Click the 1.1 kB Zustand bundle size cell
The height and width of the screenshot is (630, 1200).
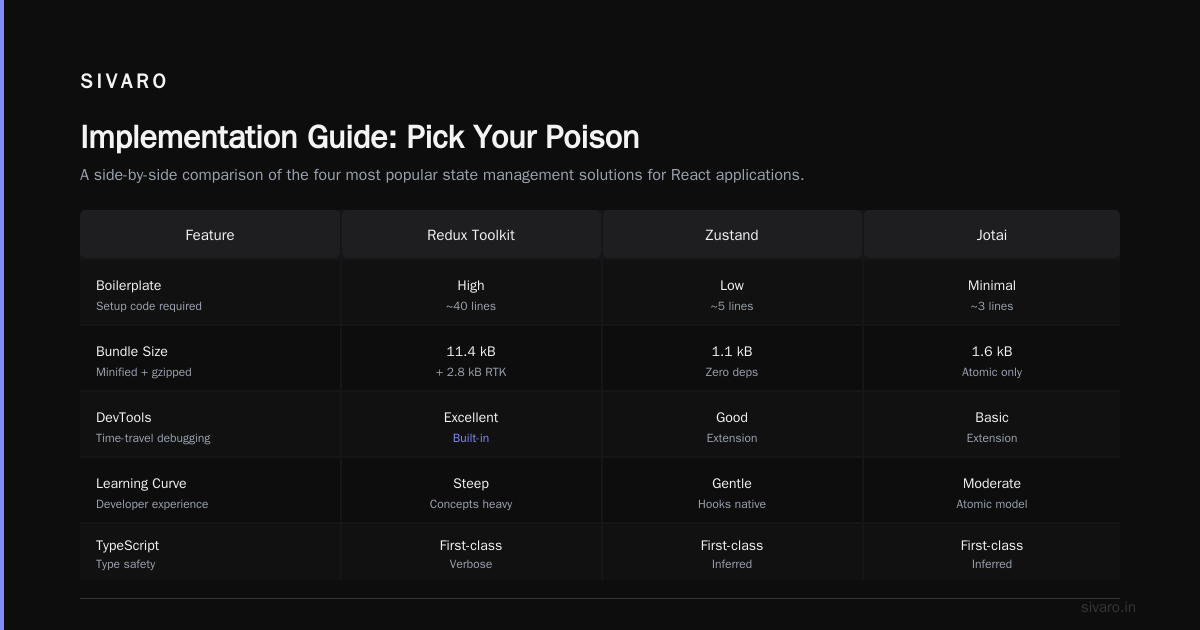732,360
